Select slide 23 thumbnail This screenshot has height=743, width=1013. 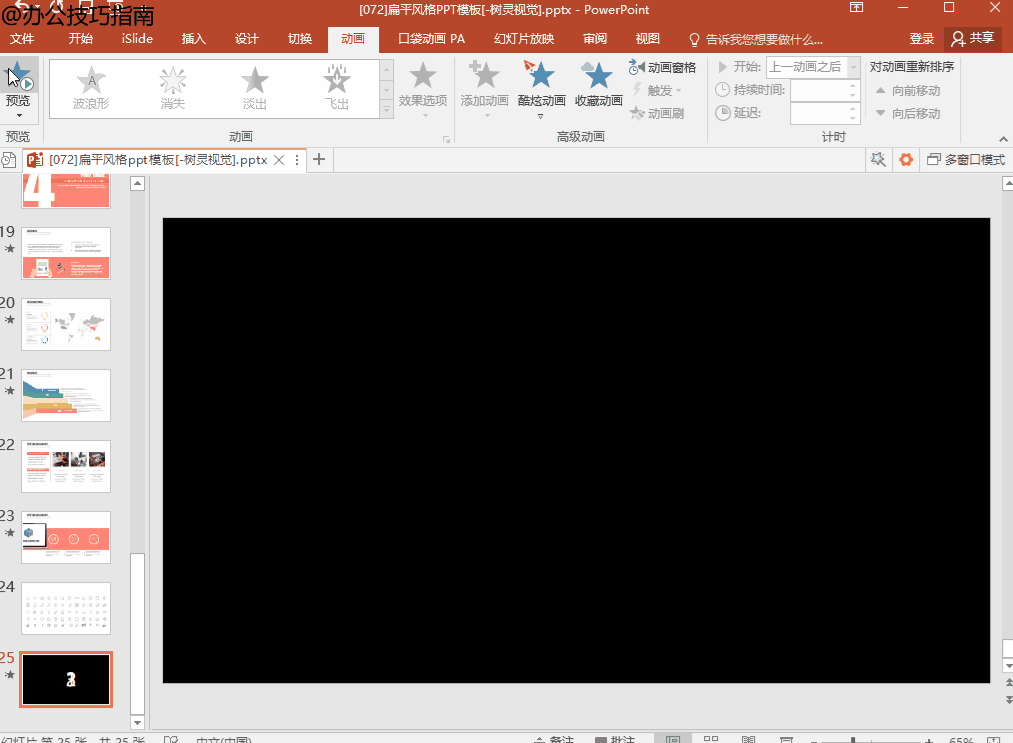[66, 538]
